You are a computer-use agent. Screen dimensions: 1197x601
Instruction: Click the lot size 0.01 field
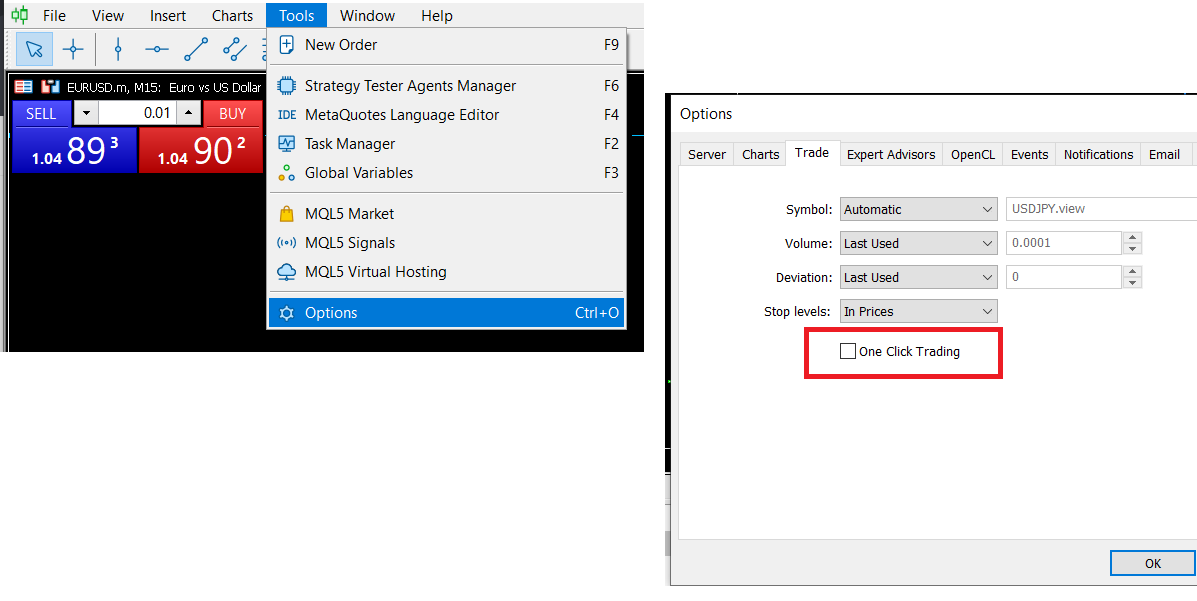point(137,113)
